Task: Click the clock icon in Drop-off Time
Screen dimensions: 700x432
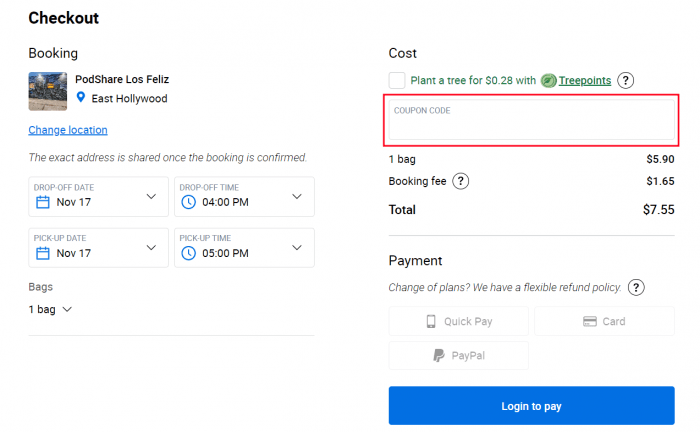Action: click(188, 202)
